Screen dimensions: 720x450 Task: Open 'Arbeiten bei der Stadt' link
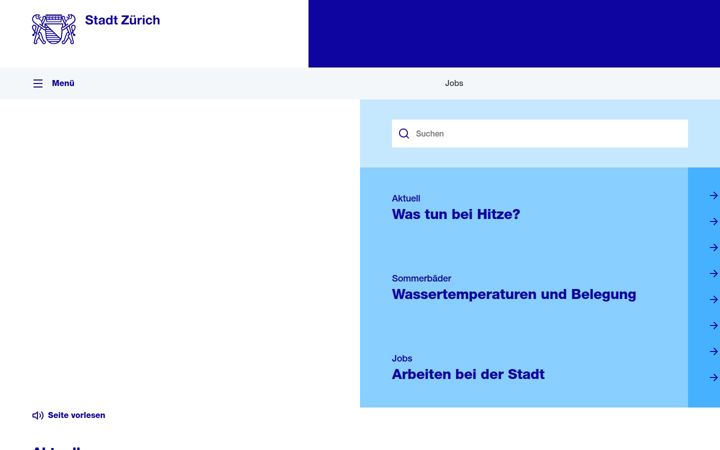[468, 374]
